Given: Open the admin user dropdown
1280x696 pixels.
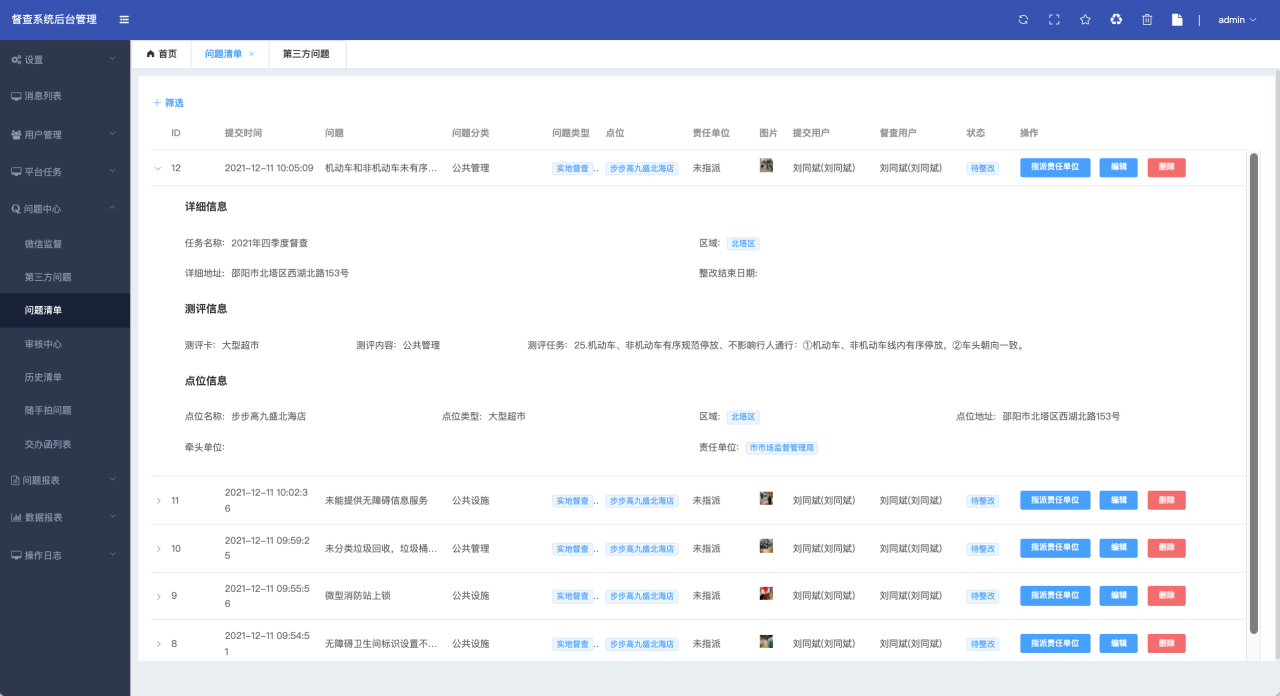Looking at the screenshot, I should [1237, 20].
